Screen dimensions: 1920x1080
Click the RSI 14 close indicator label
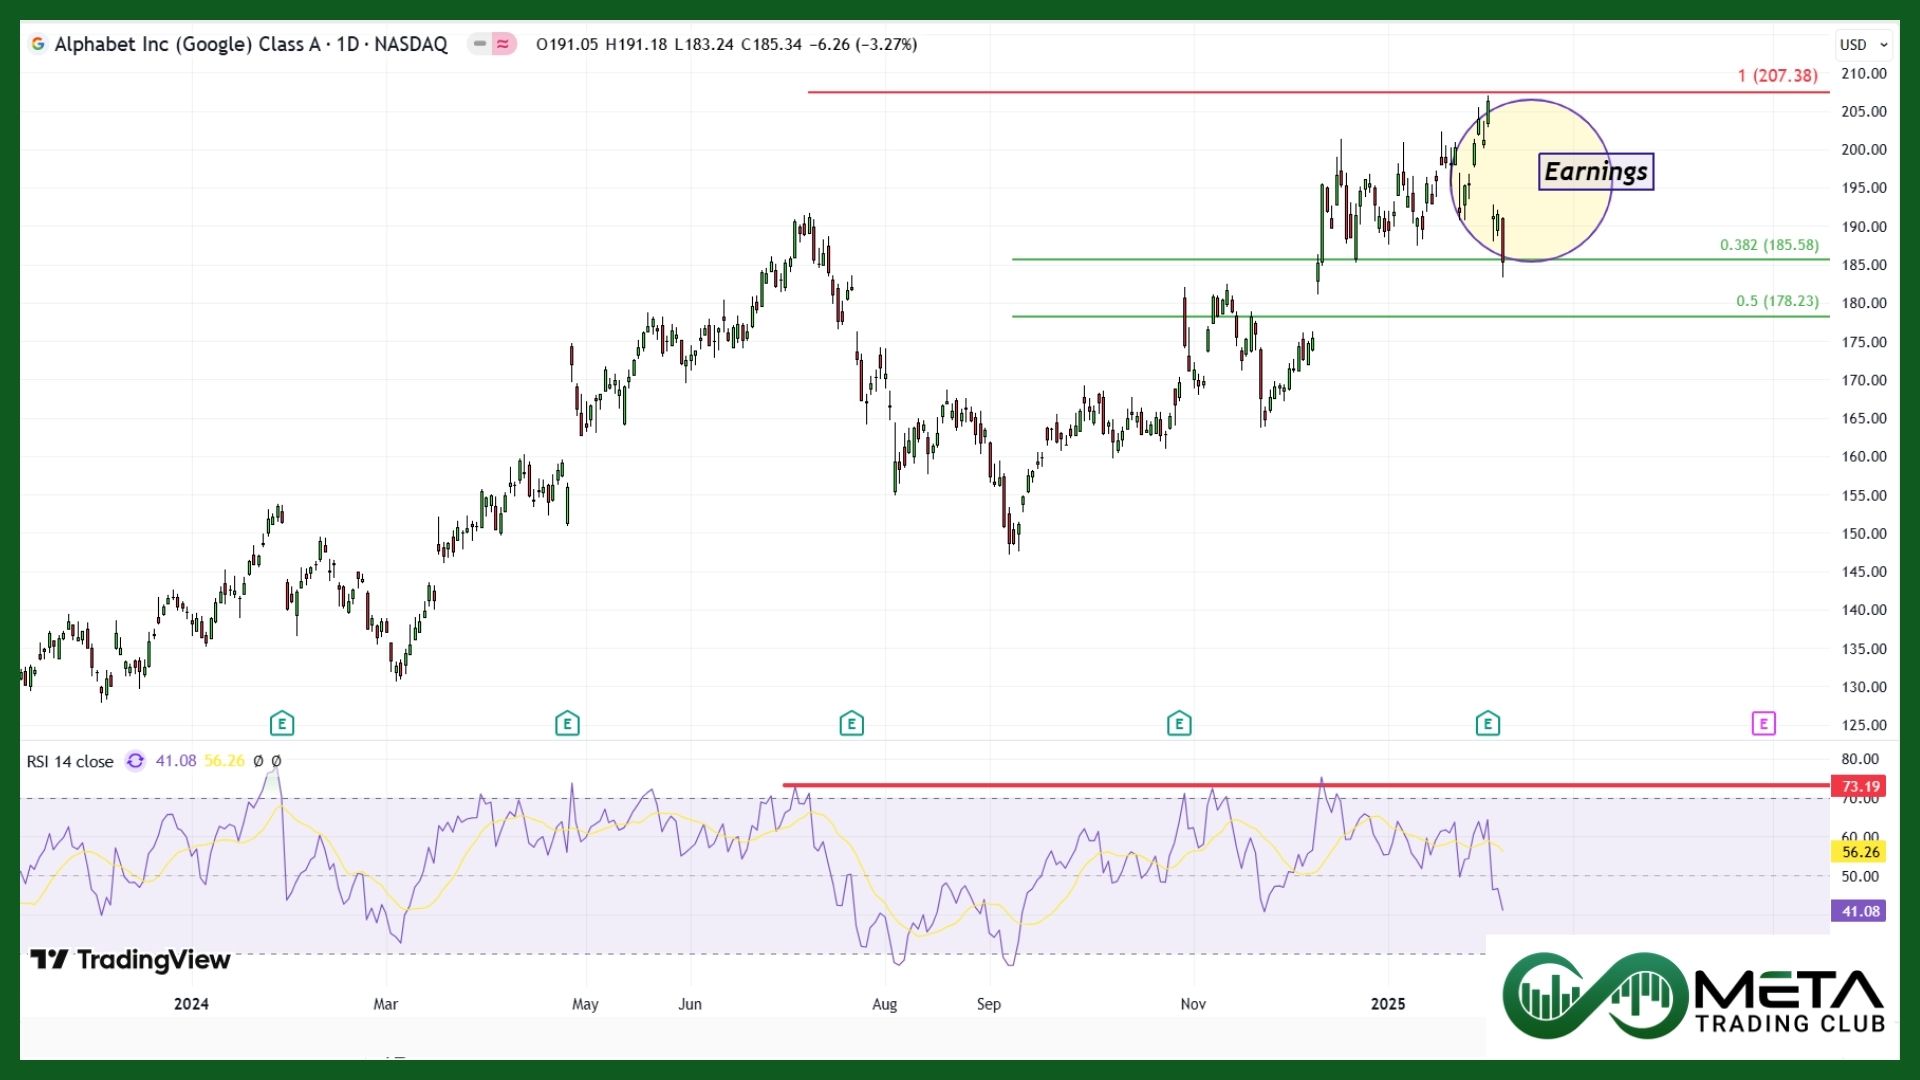[x=70, y=761]
